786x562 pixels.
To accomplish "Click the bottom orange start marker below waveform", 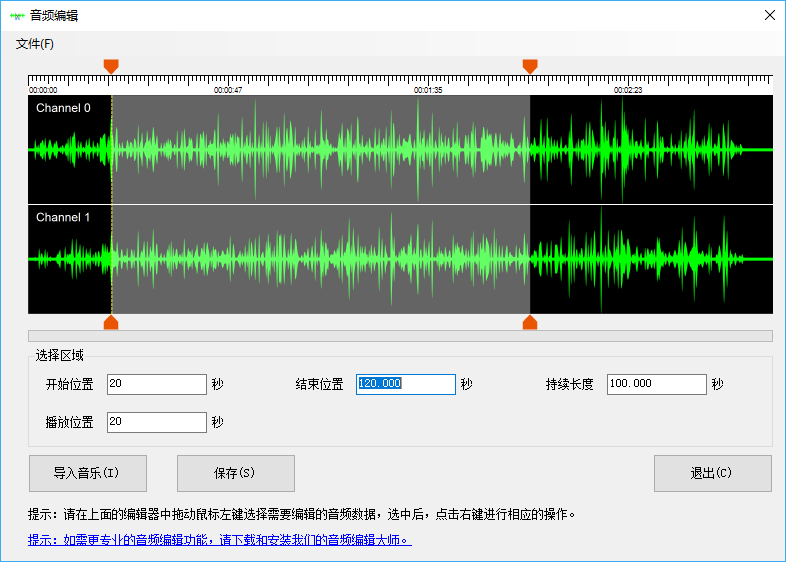I will [111, 322].
